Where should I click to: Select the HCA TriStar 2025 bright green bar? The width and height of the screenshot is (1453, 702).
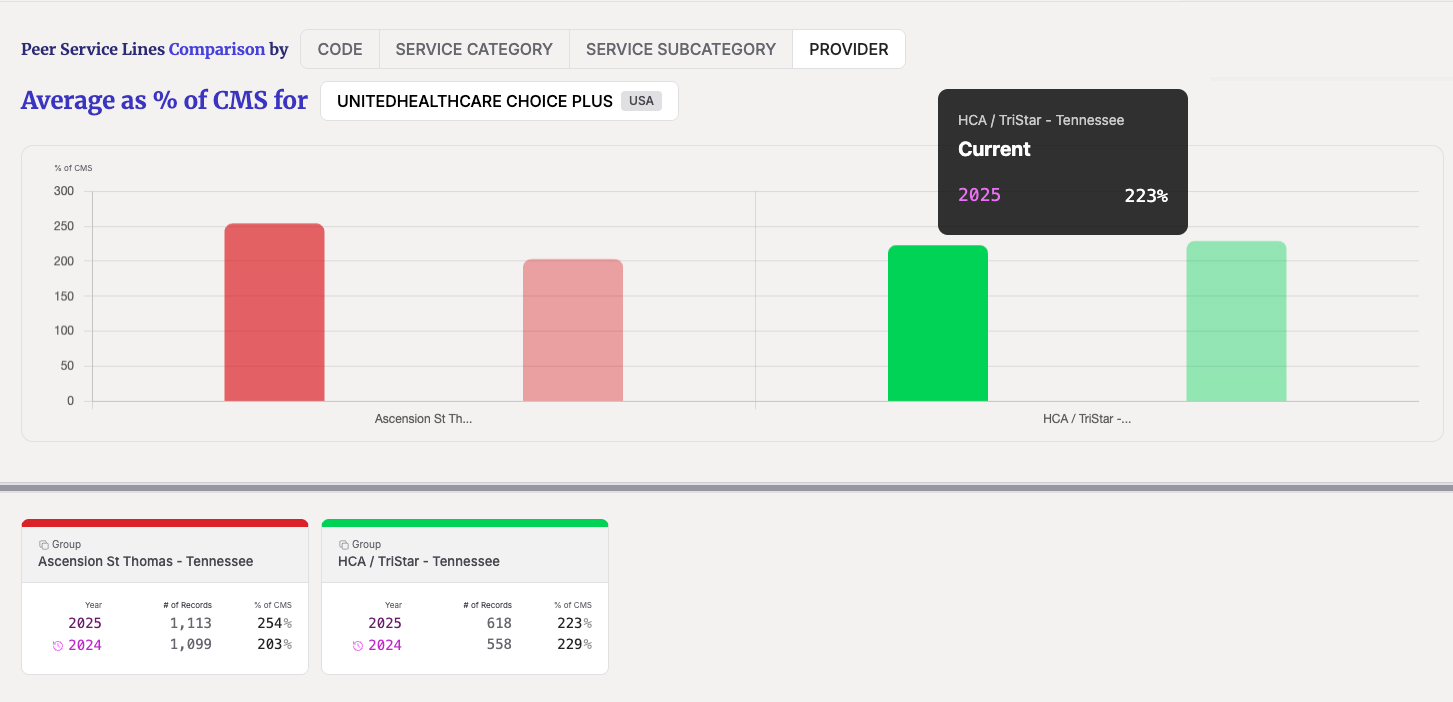coord(938,323)
